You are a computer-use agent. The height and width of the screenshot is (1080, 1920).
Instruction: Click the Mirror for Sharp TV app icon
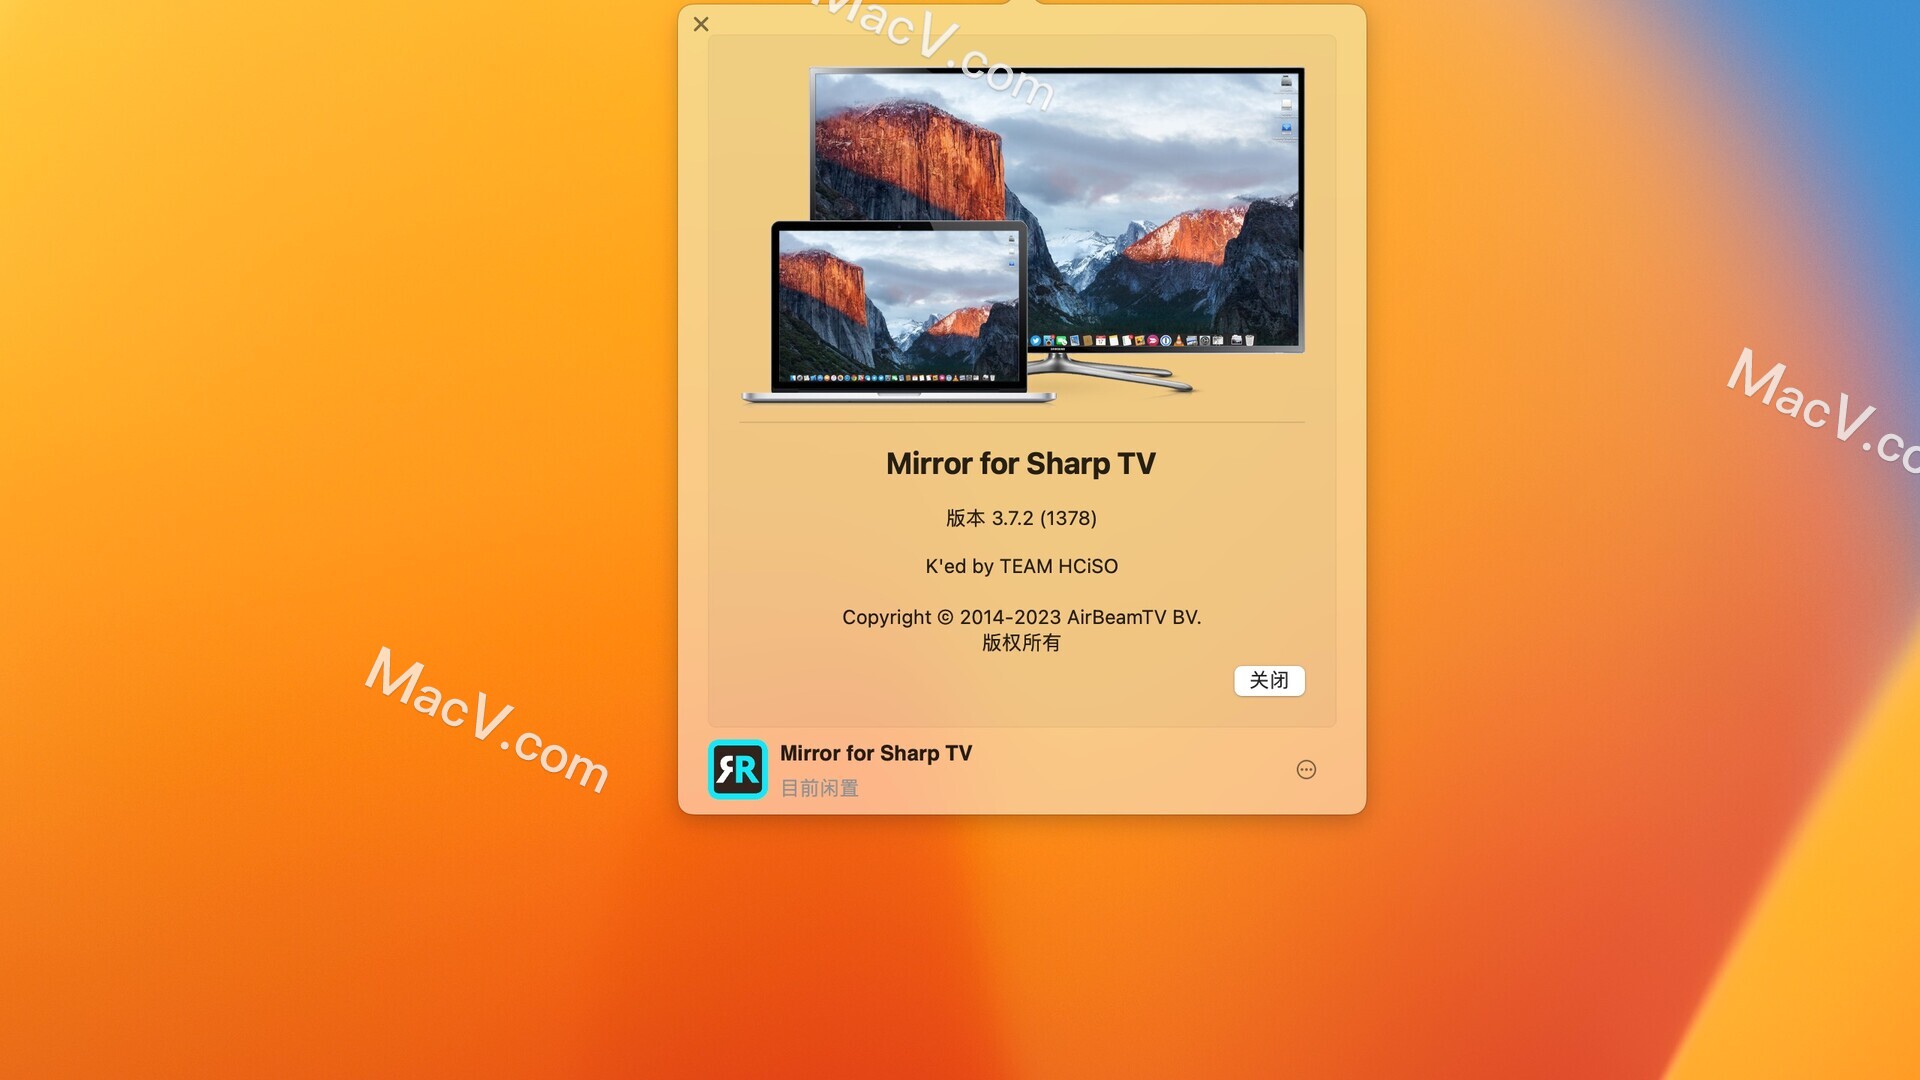tap(737, 769)
